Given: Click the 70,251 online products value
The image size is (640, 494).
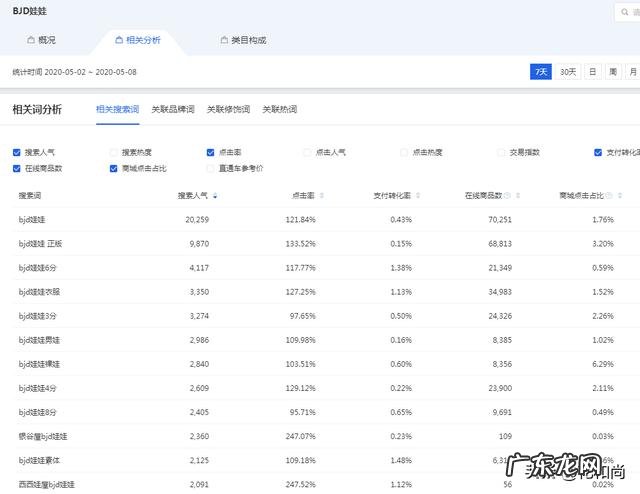Looking at the screenshot, I should point(500,220).
